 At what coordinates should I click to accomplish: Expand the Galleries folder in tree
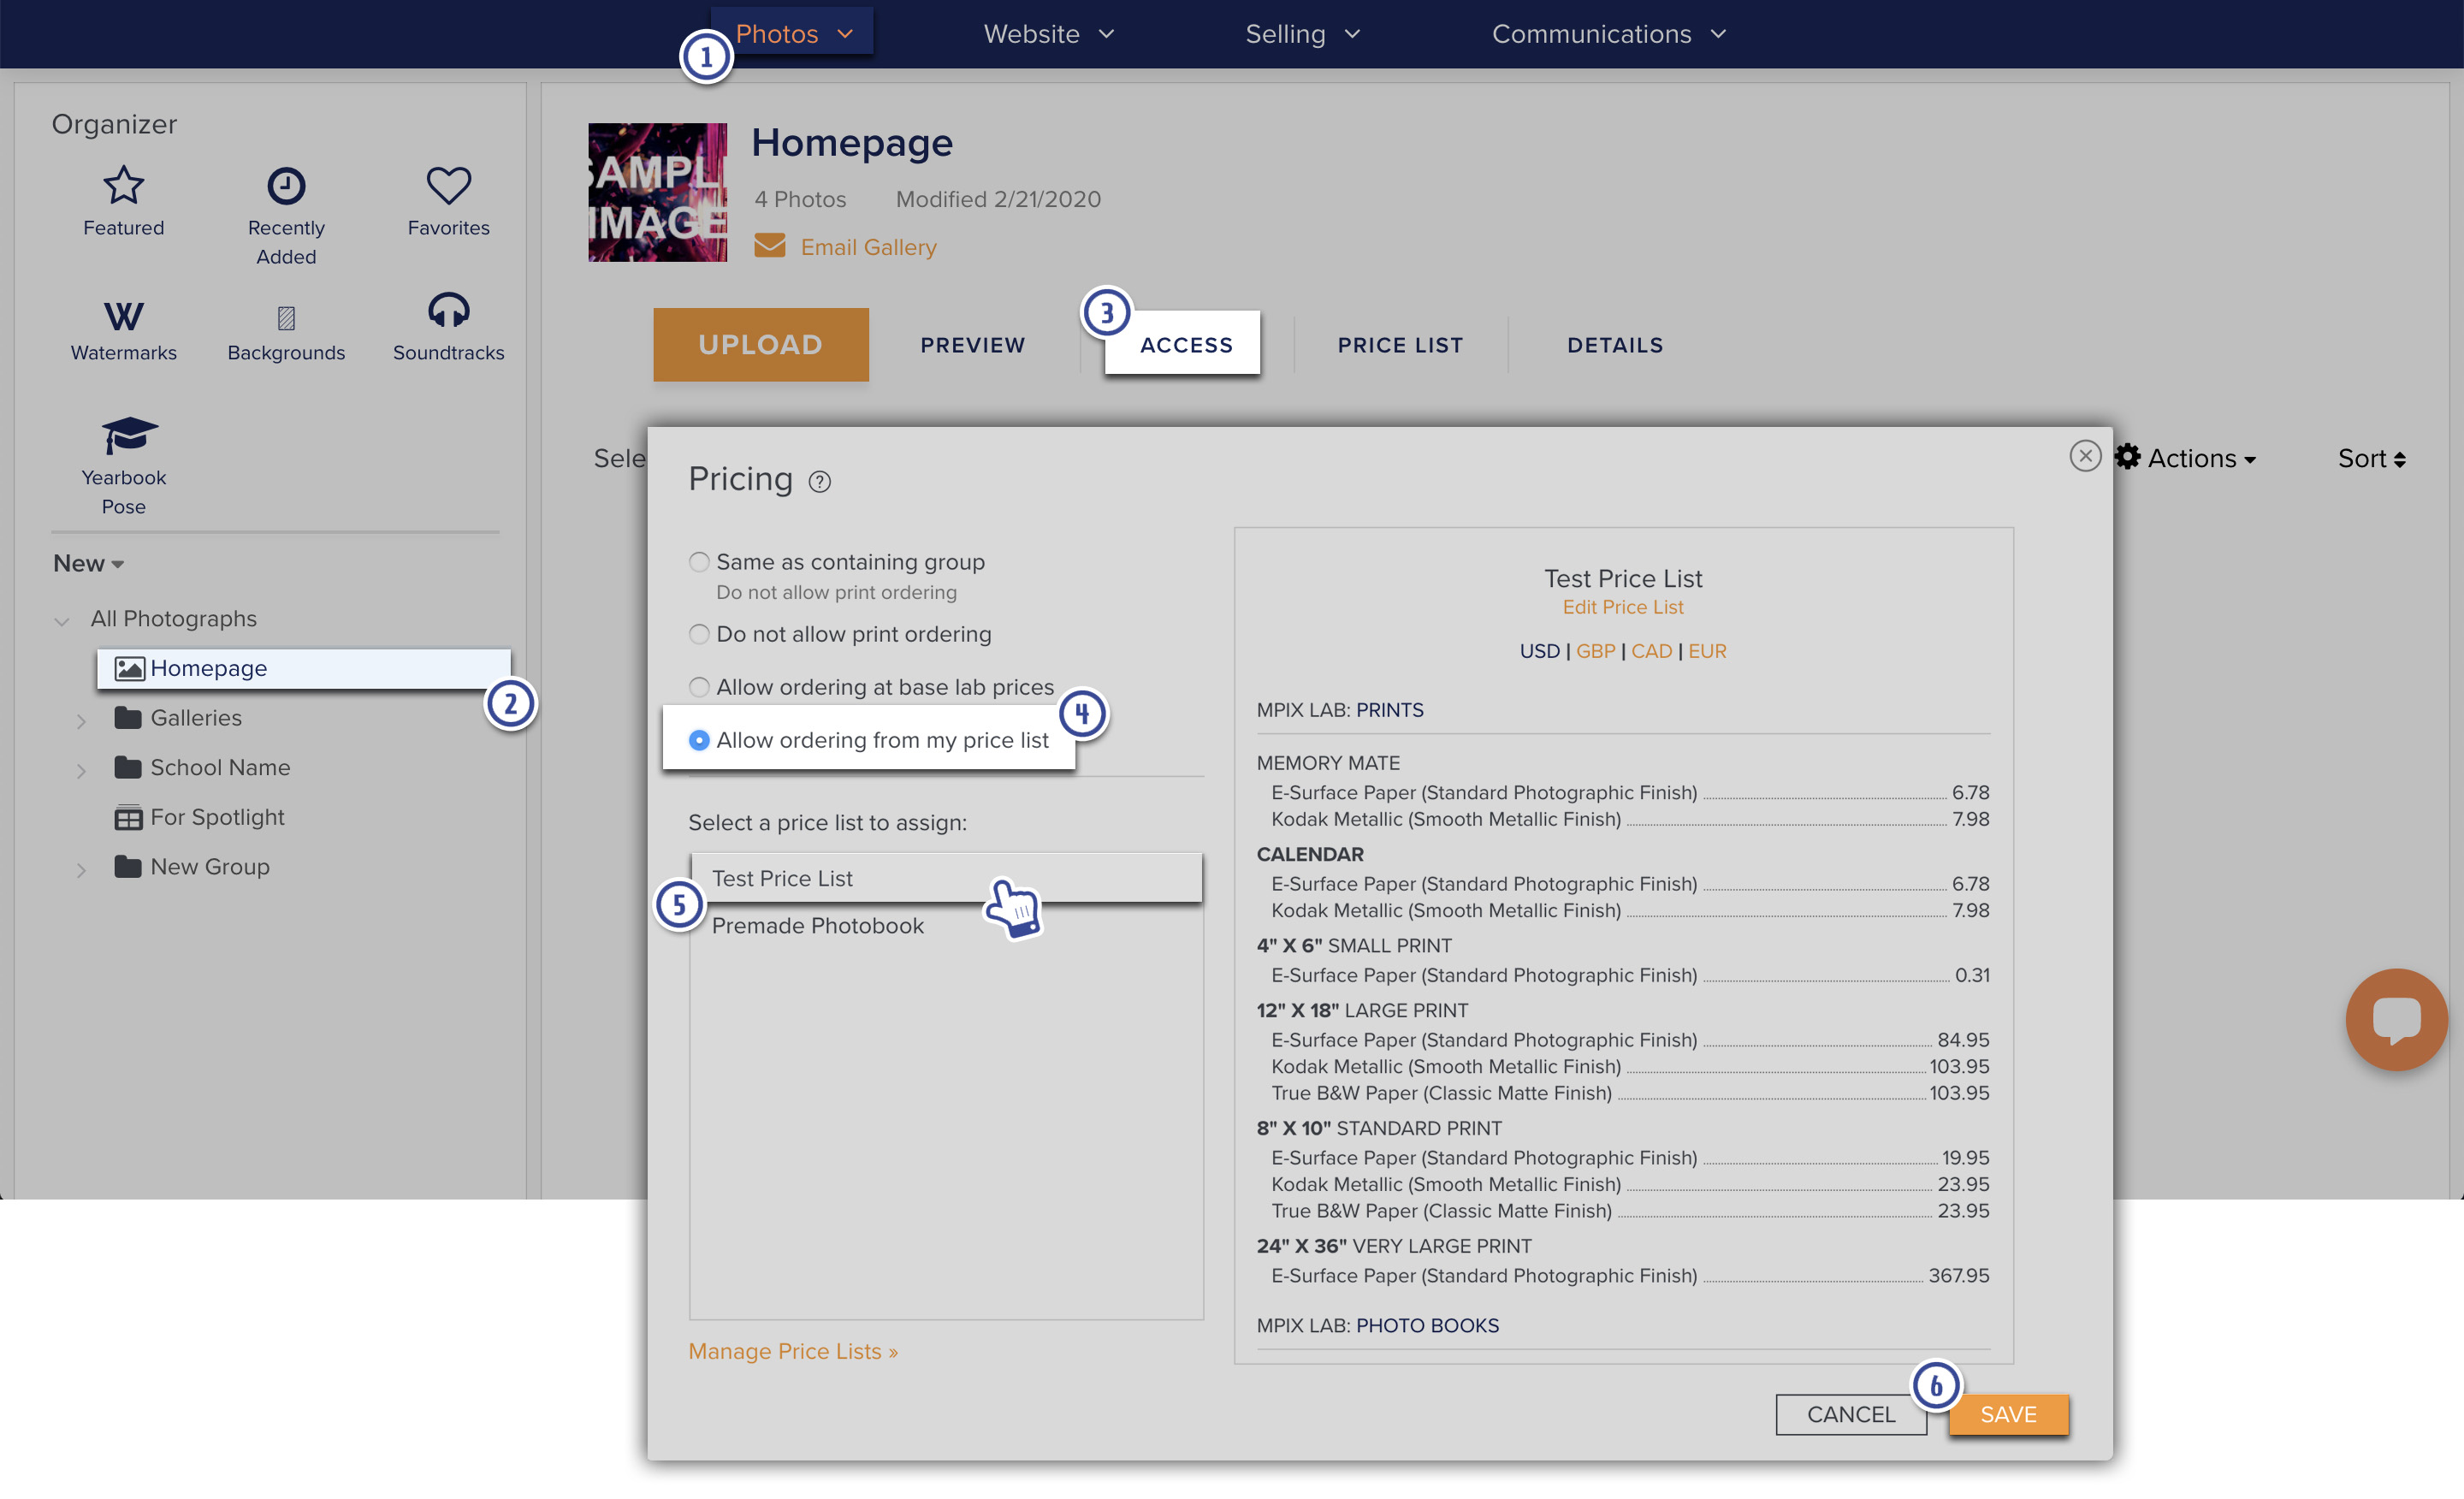point(81,720)
